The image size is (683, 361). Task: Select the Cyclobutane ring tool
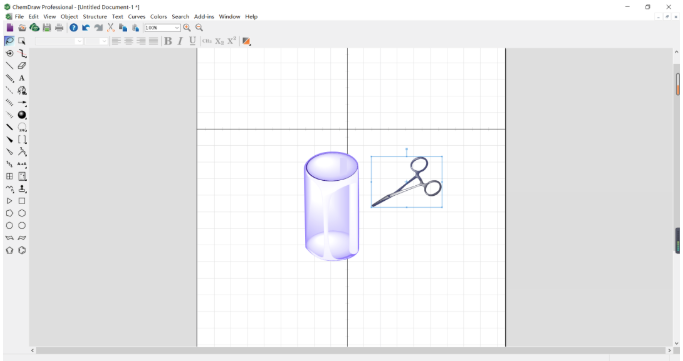click(x=22, y=201)
